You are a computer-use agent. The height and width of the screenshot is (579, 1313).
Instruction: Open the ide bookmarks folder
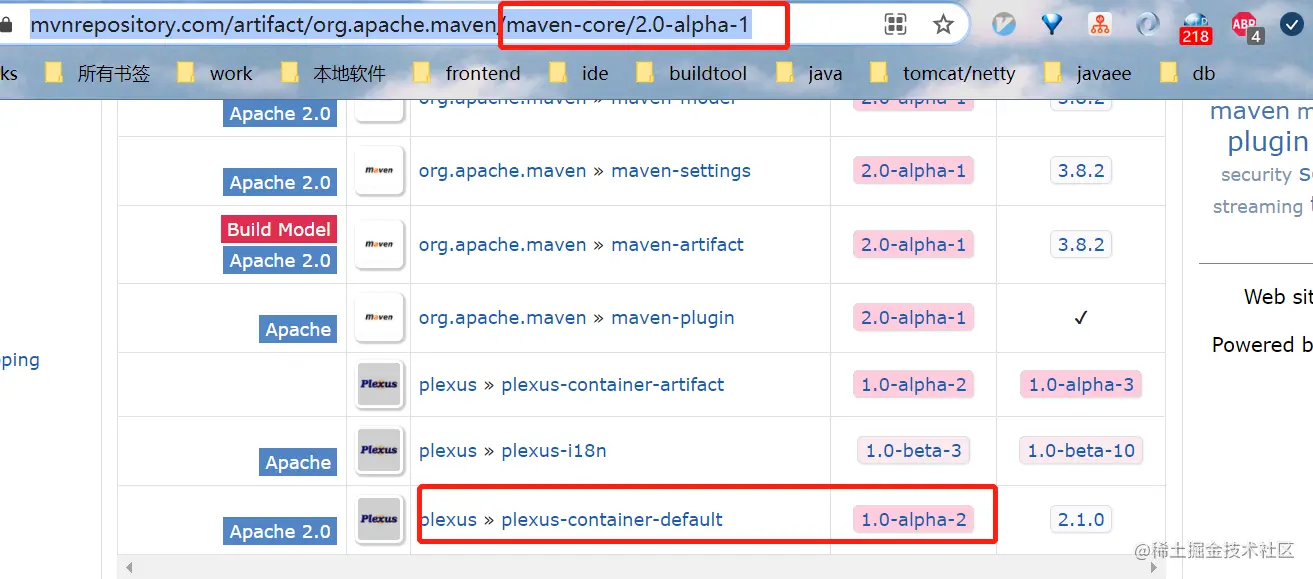tap(579, 73)
